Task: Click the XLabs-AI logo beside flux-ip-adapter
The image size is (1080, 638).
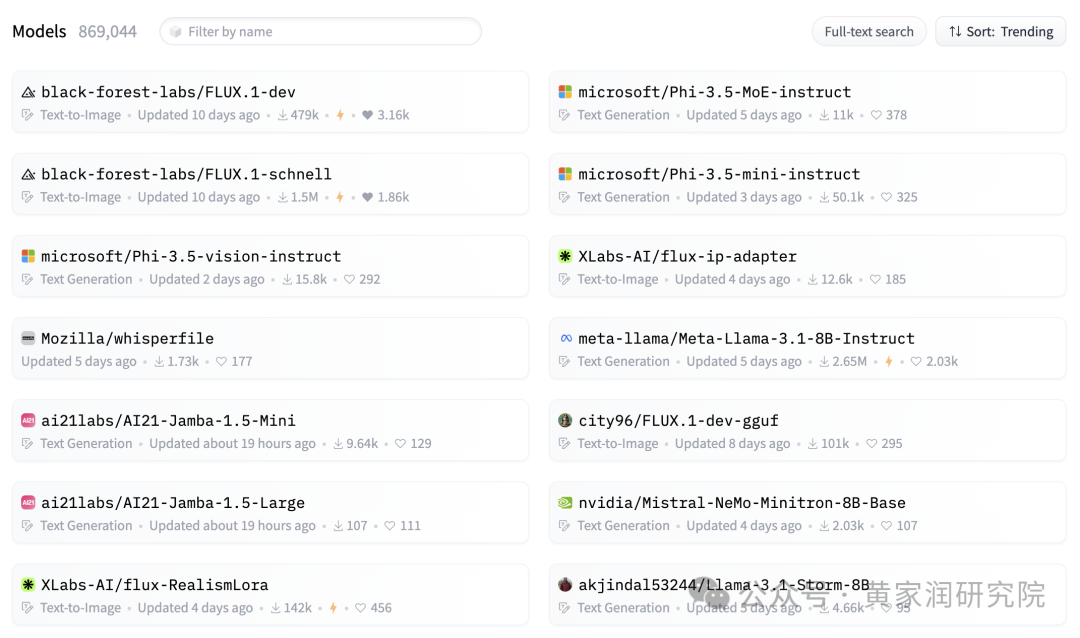Action: click(565, 256)
